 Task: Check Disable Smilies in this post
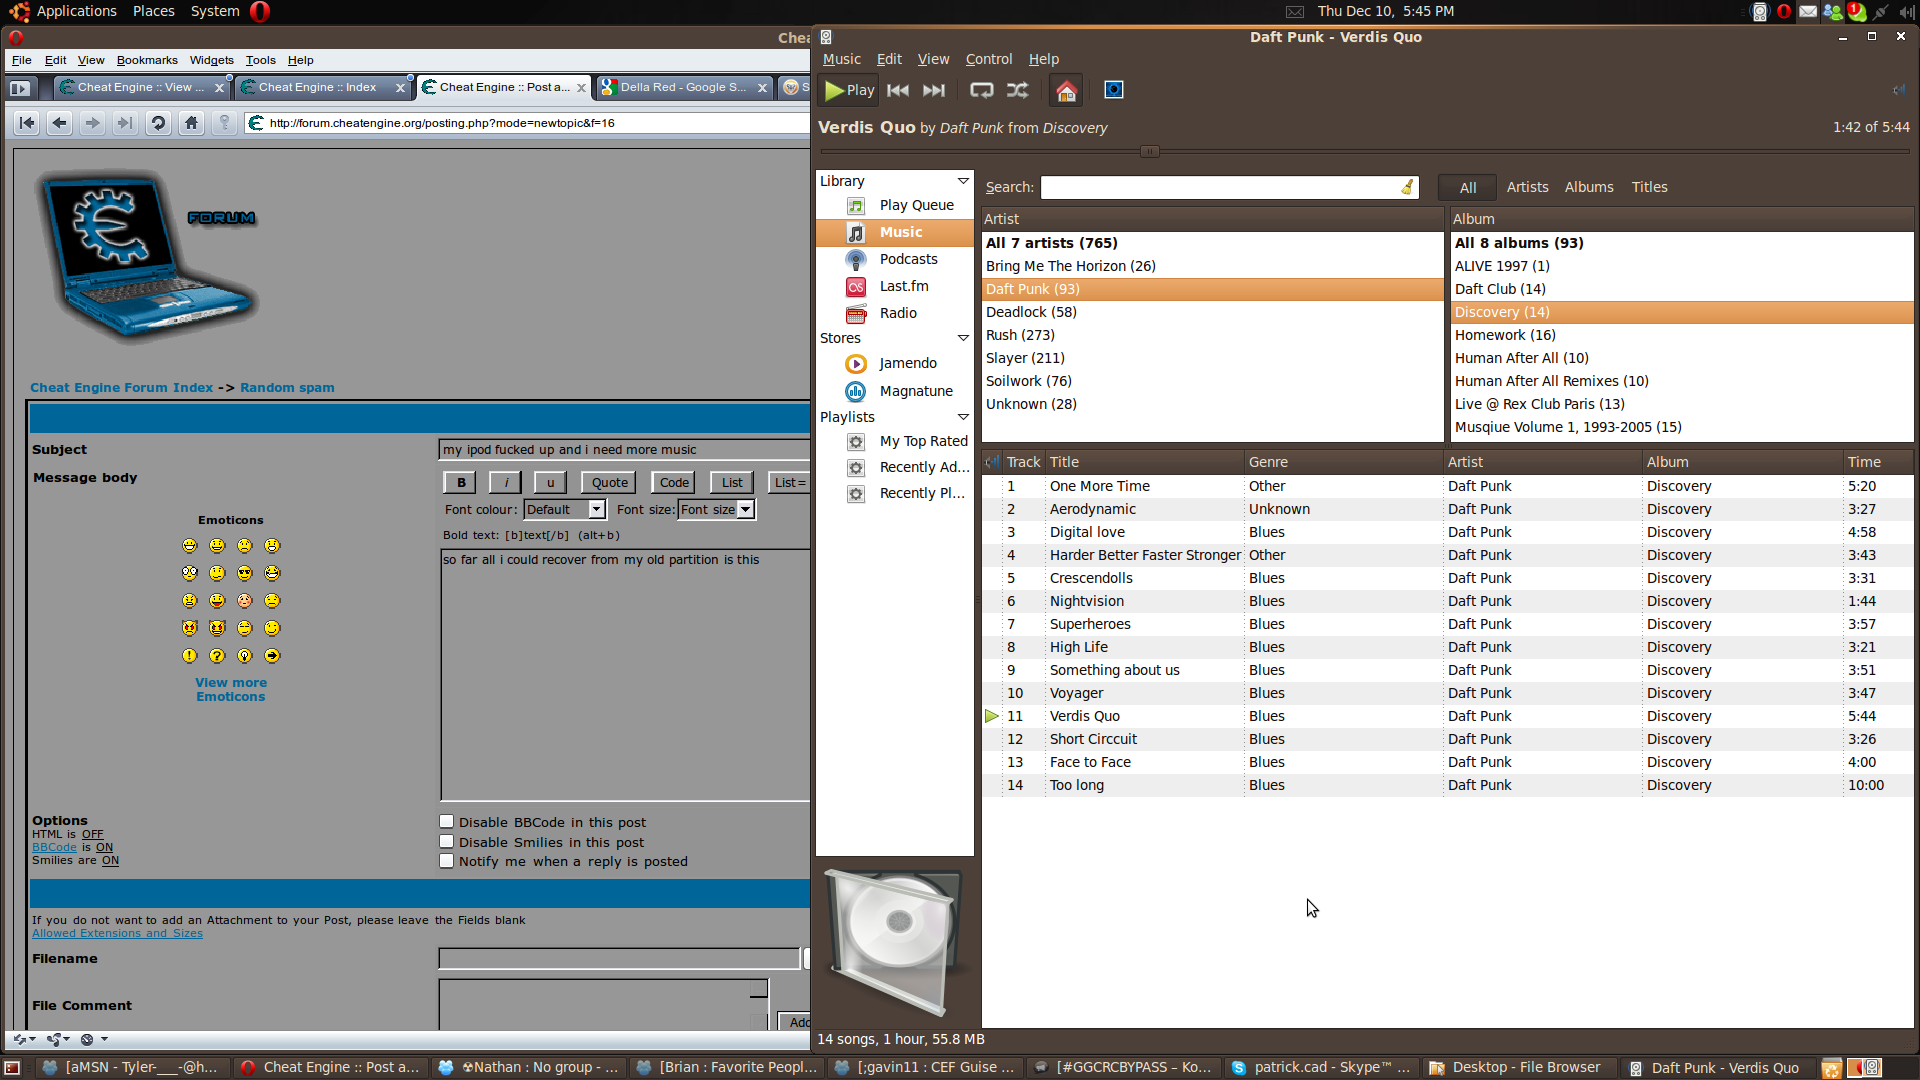pyautogui.click(x=447, y=842)
